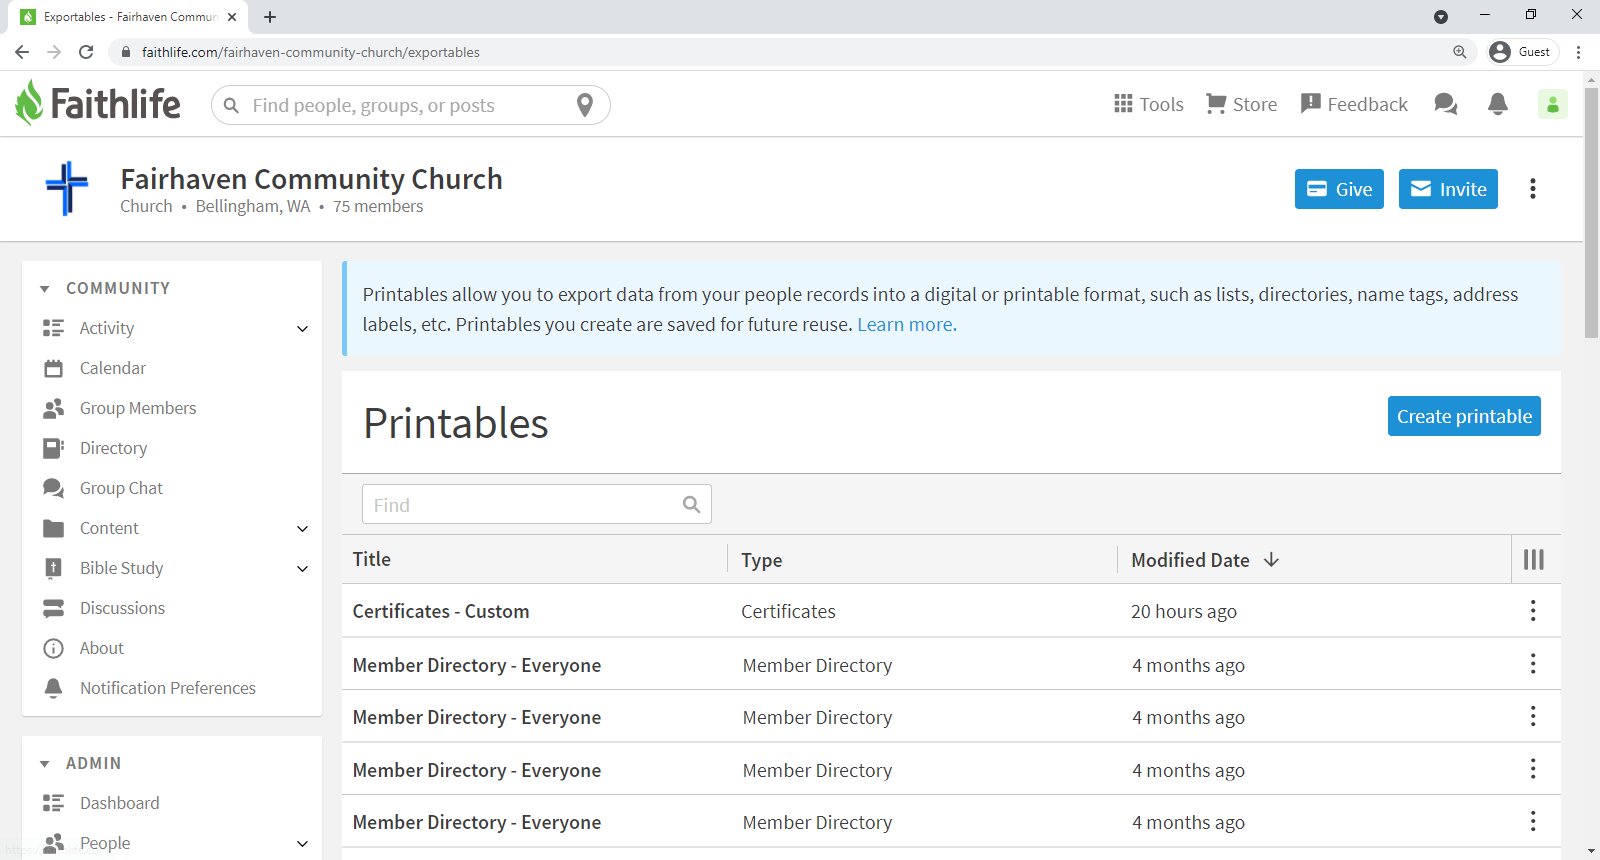Follow the Learn more link
Image resolution: width=1600 pixels, height=860 pixels.
[x=906, y=324]
